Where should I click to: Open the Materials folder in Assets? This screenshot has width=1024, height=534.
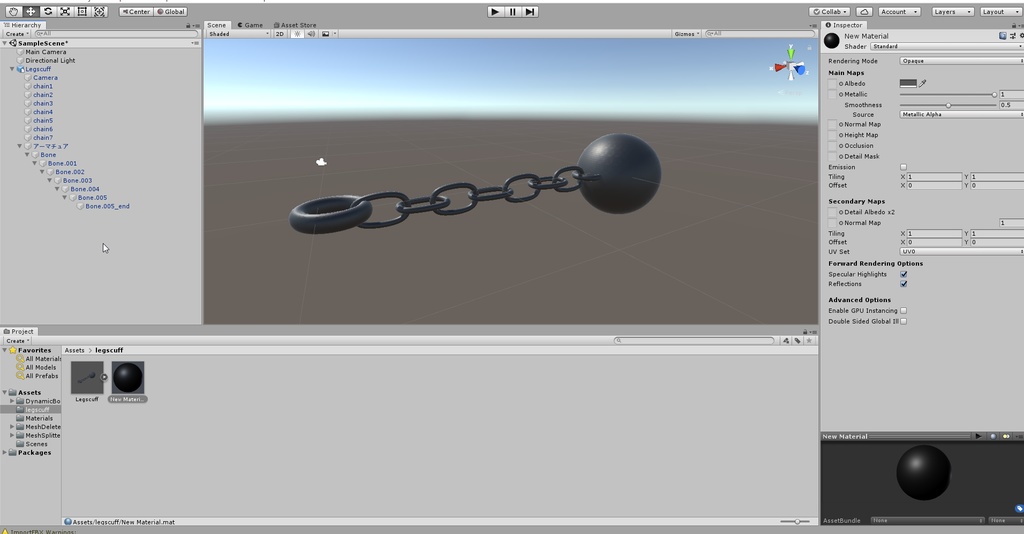pos(39,418)
